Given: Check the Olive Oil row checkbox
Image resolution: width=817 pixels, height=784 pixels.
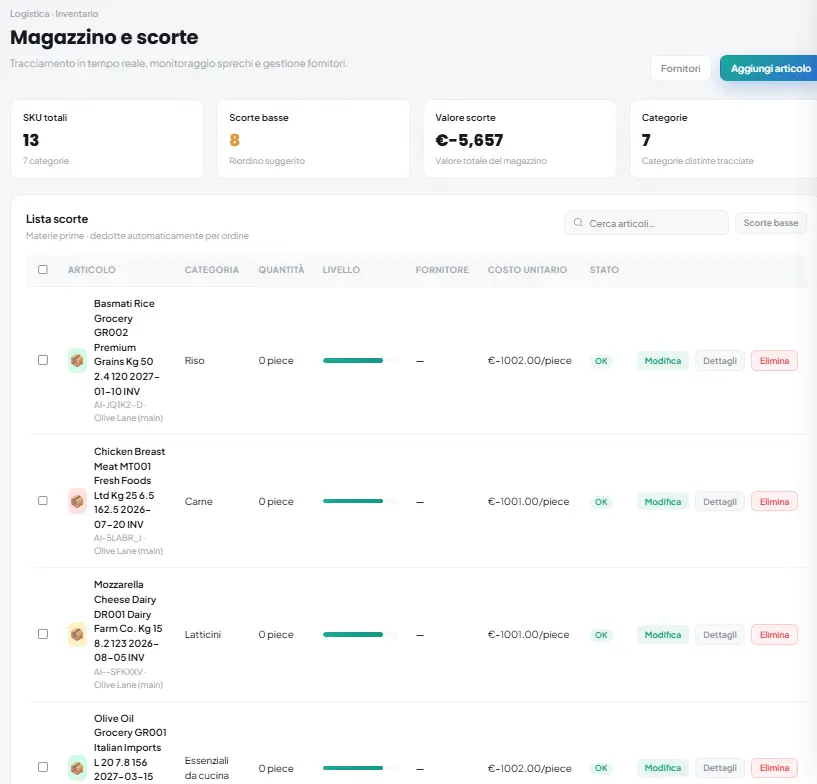Looking at the screenshot, I should (x=43, y=767).
